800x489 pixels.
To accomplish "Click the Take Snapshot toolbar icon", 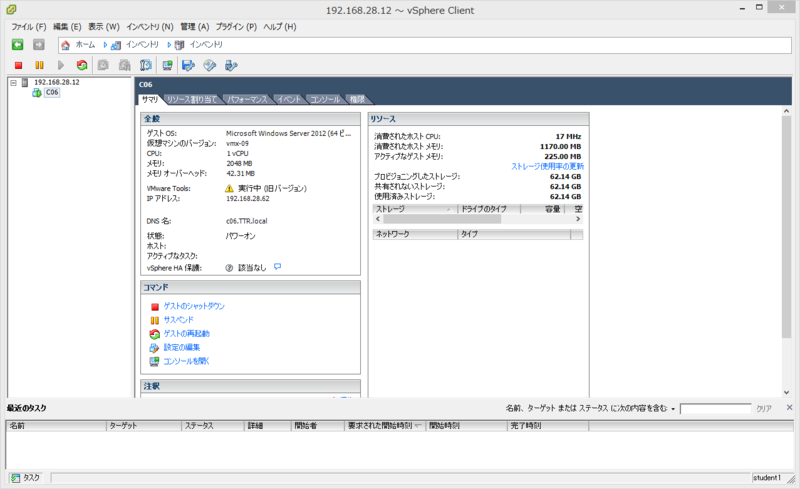I will tap(103, 65).
